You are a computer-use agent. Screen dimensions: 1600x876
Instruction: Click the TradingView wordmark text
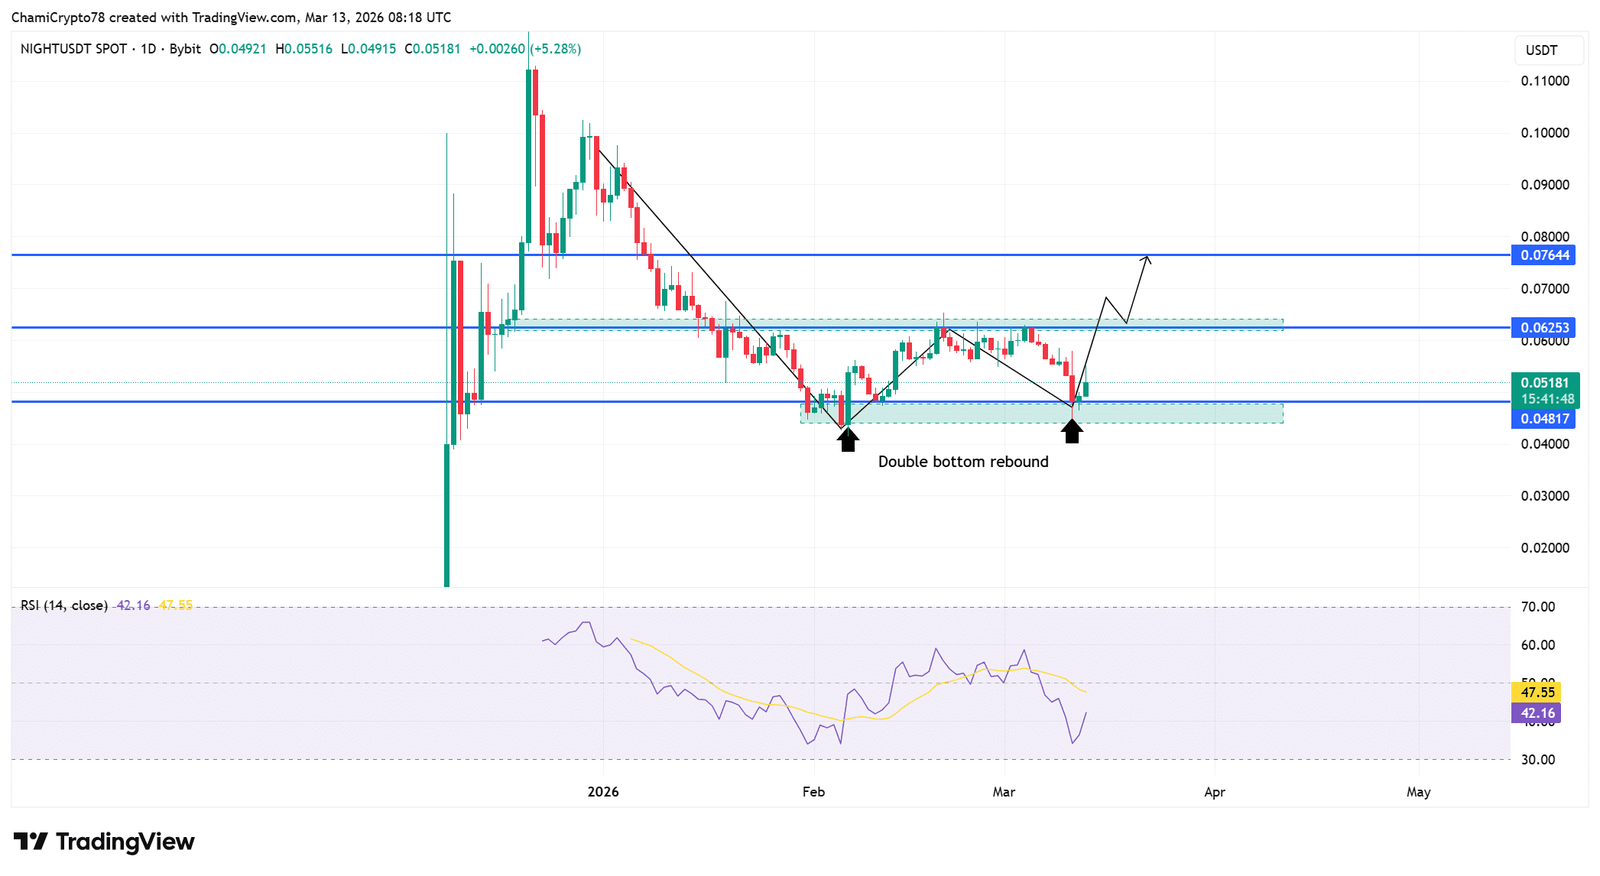tap(125, 842)
